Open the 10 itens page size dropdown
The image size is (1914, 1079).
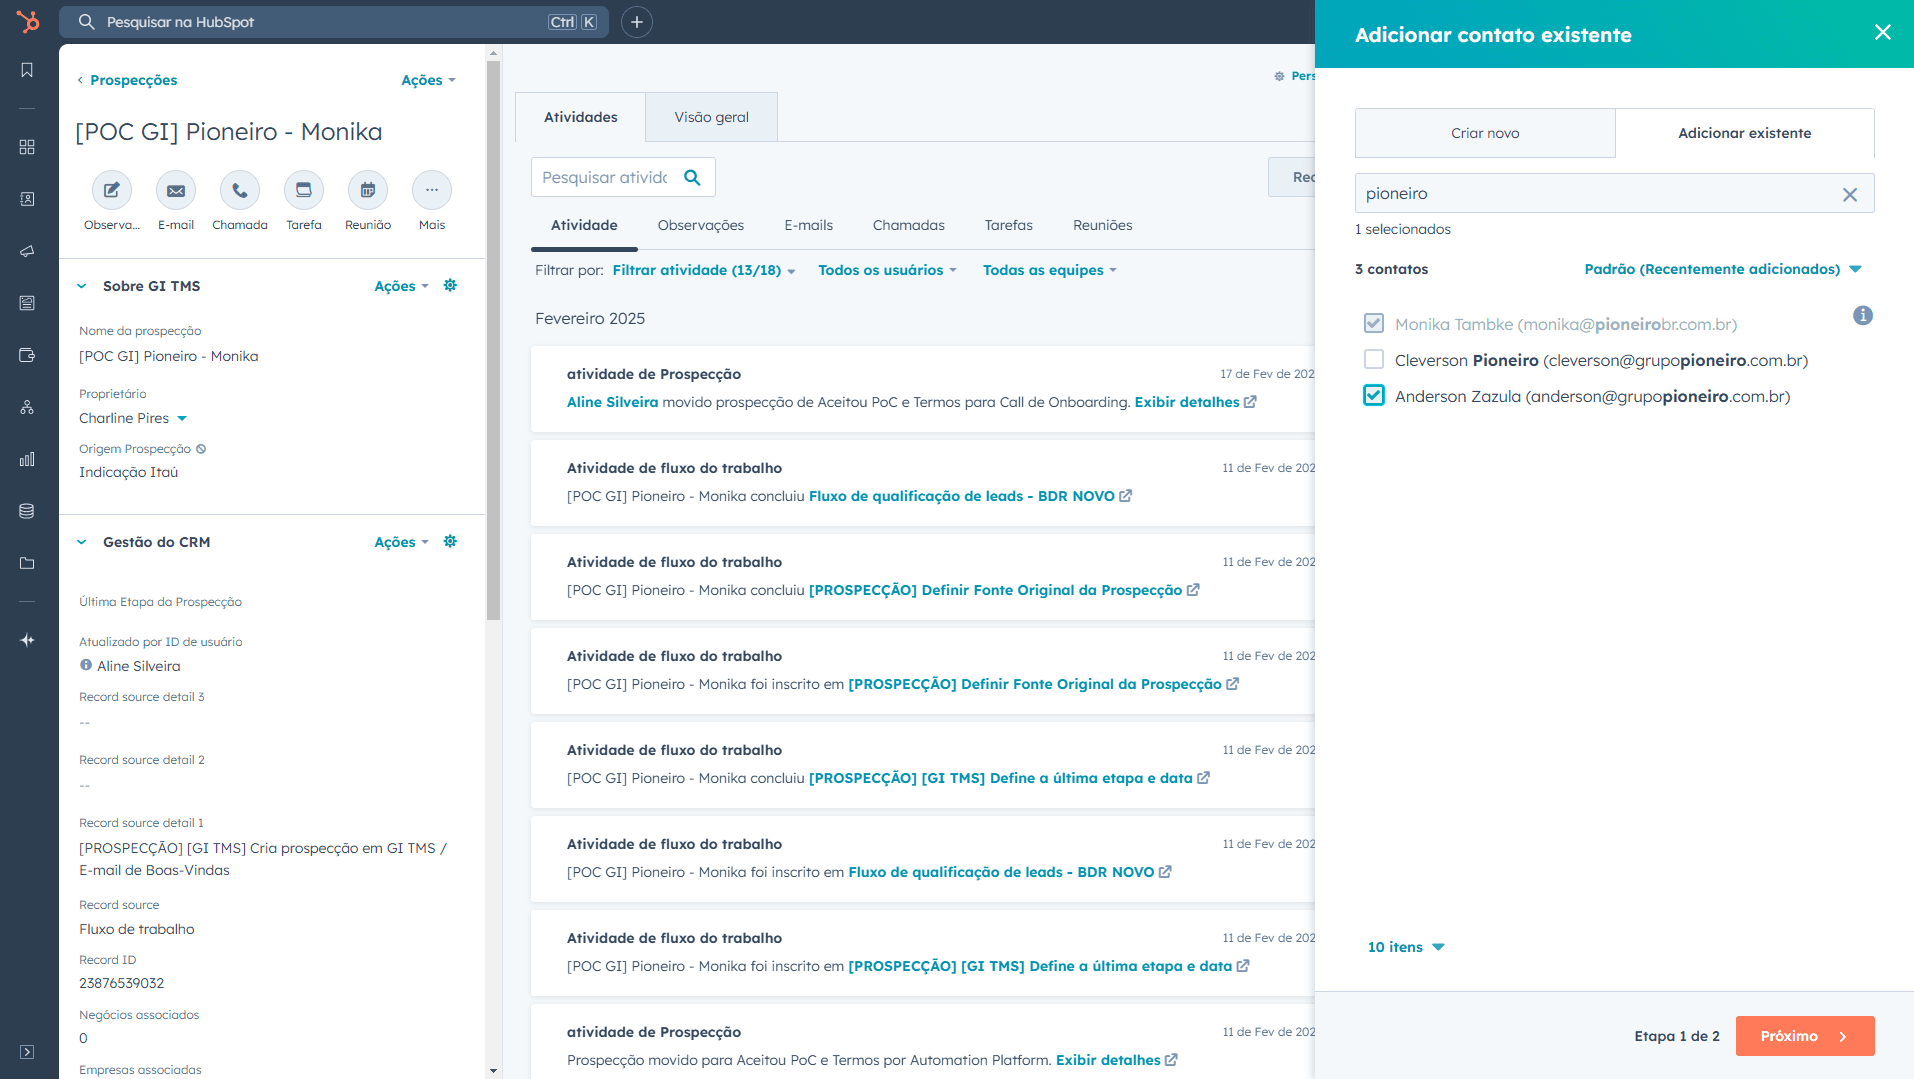1406,947
